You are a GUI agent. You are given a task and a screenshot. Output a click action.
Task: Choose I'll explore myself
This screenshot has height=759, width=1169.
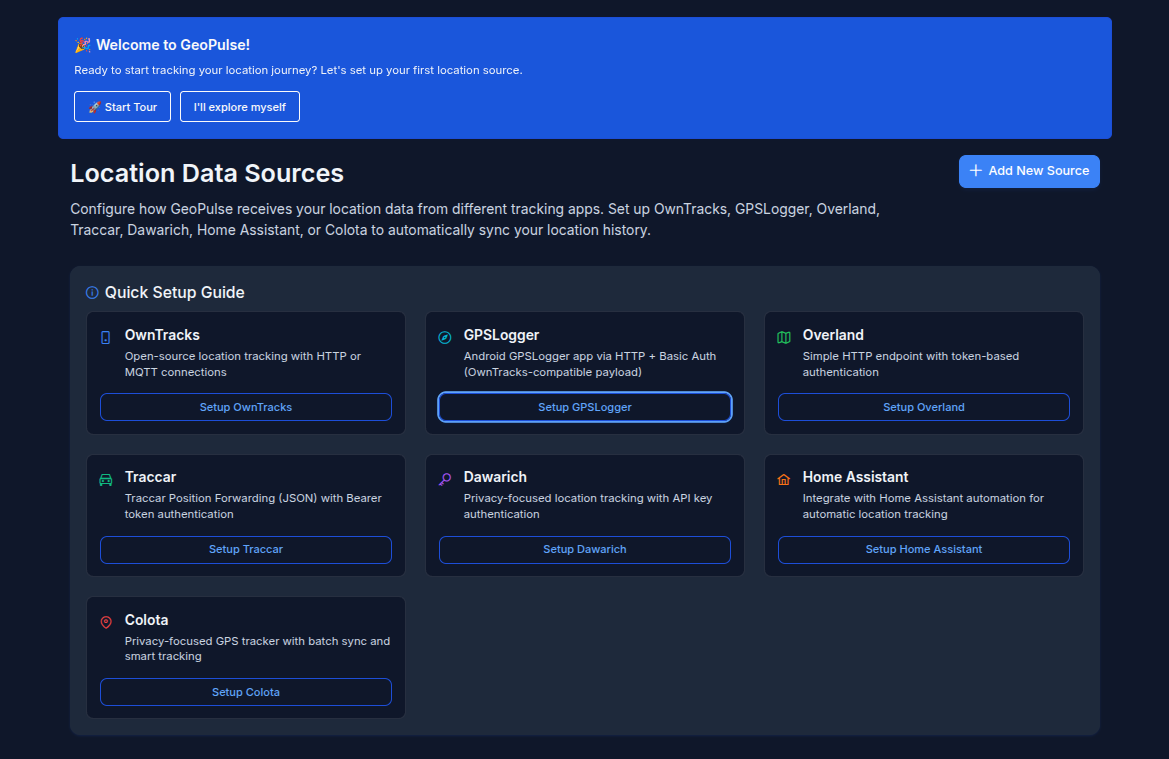pos(239,107)
